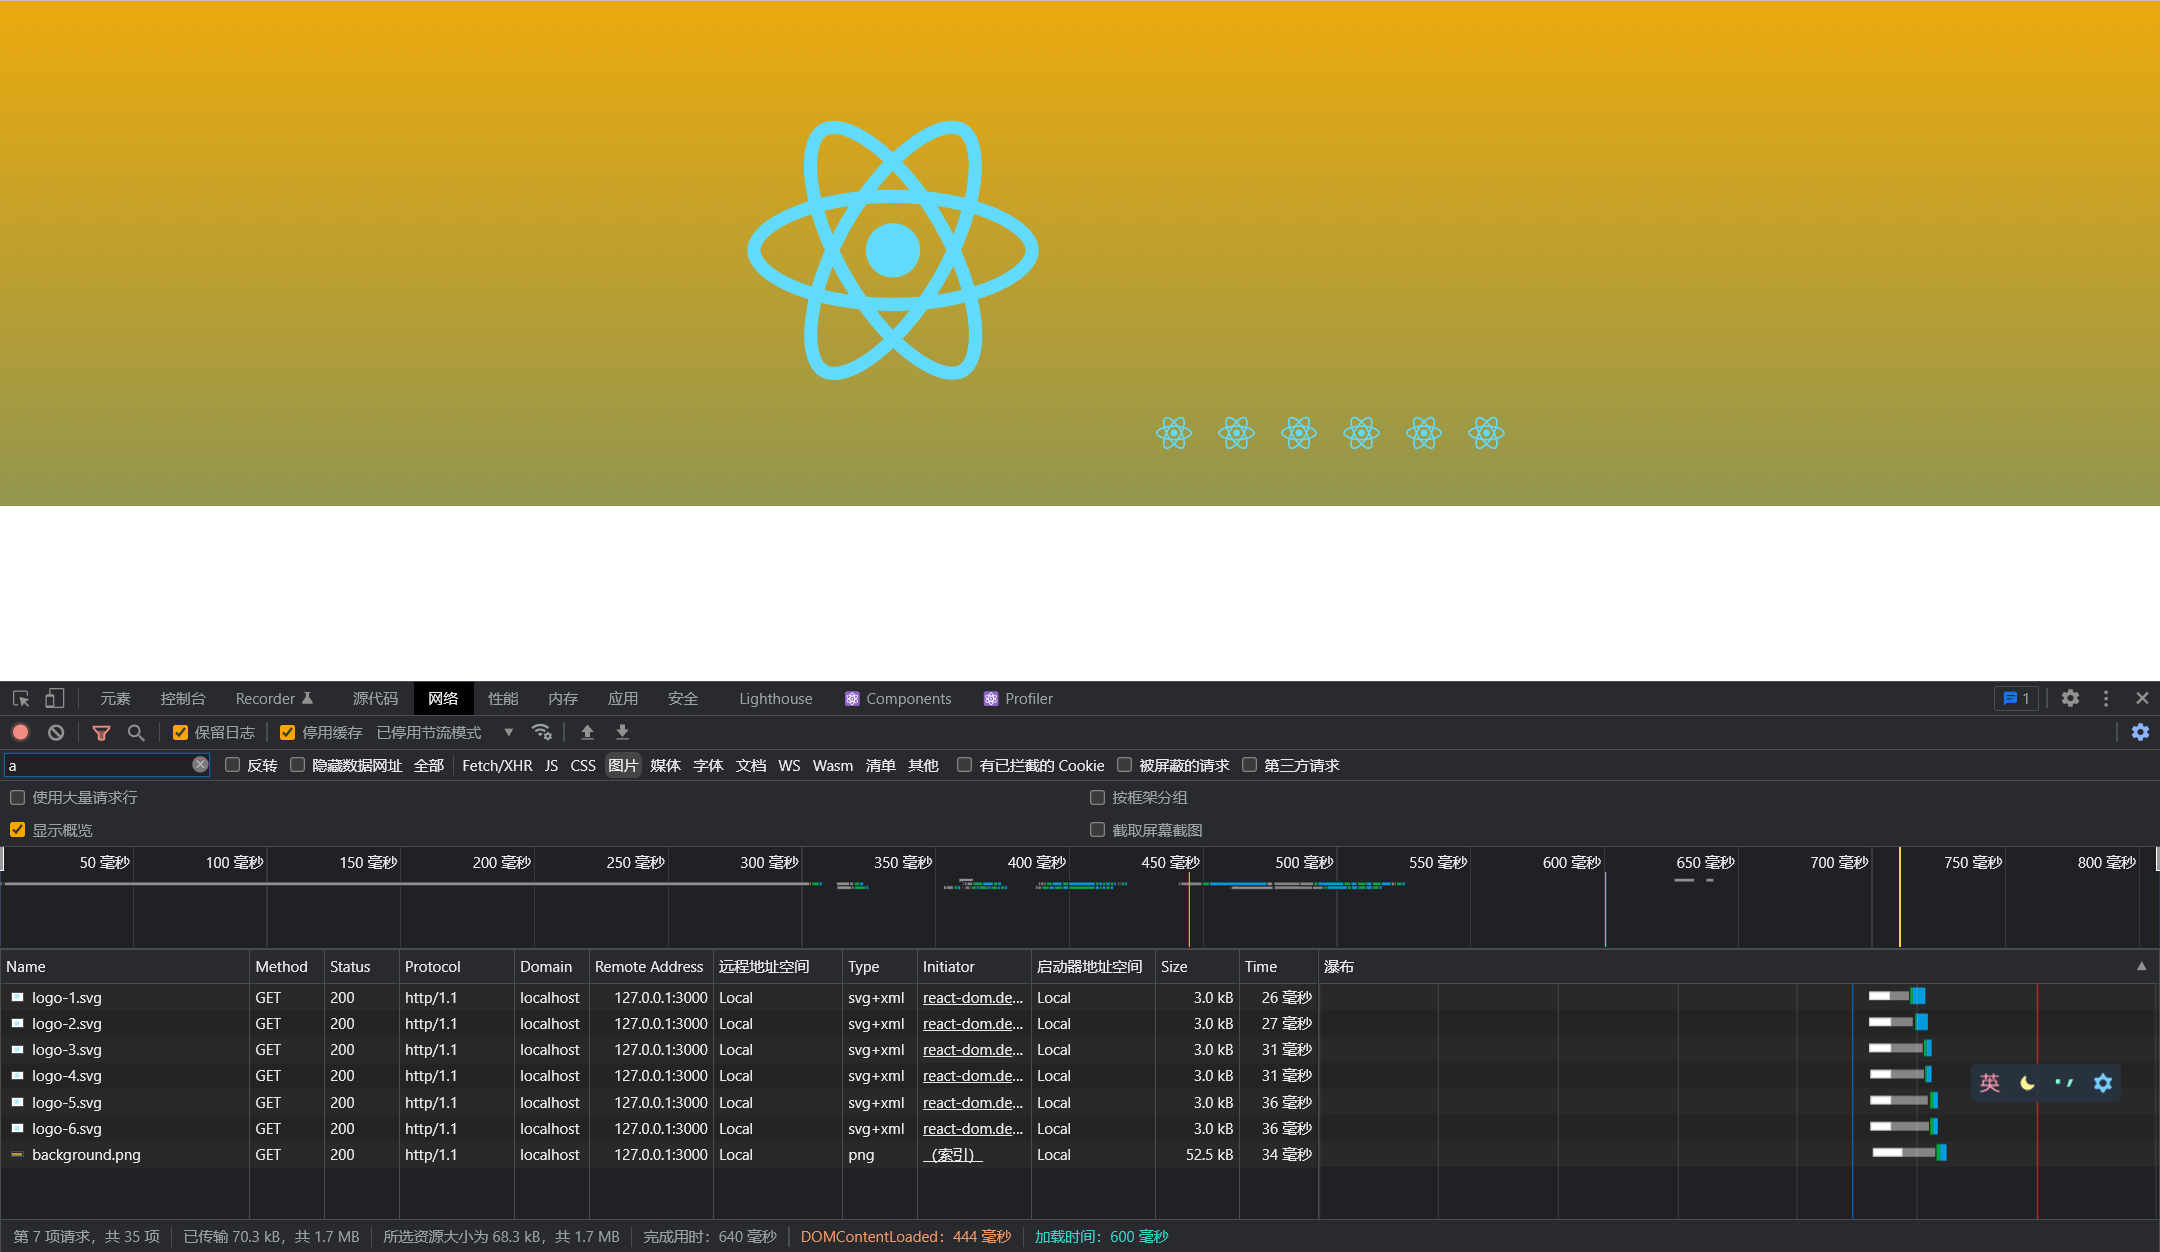Toggle 保留日志 checkbox

(180, 732)
